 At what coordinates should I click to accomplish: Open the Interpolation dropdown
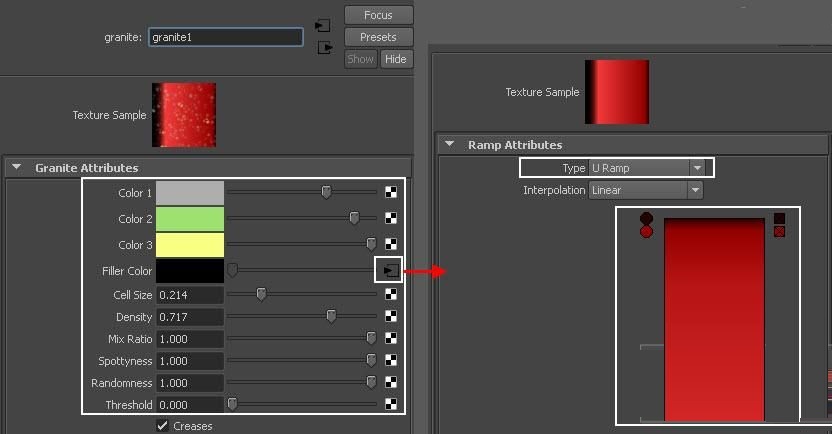pyautogui.click(x=645, y=190)
